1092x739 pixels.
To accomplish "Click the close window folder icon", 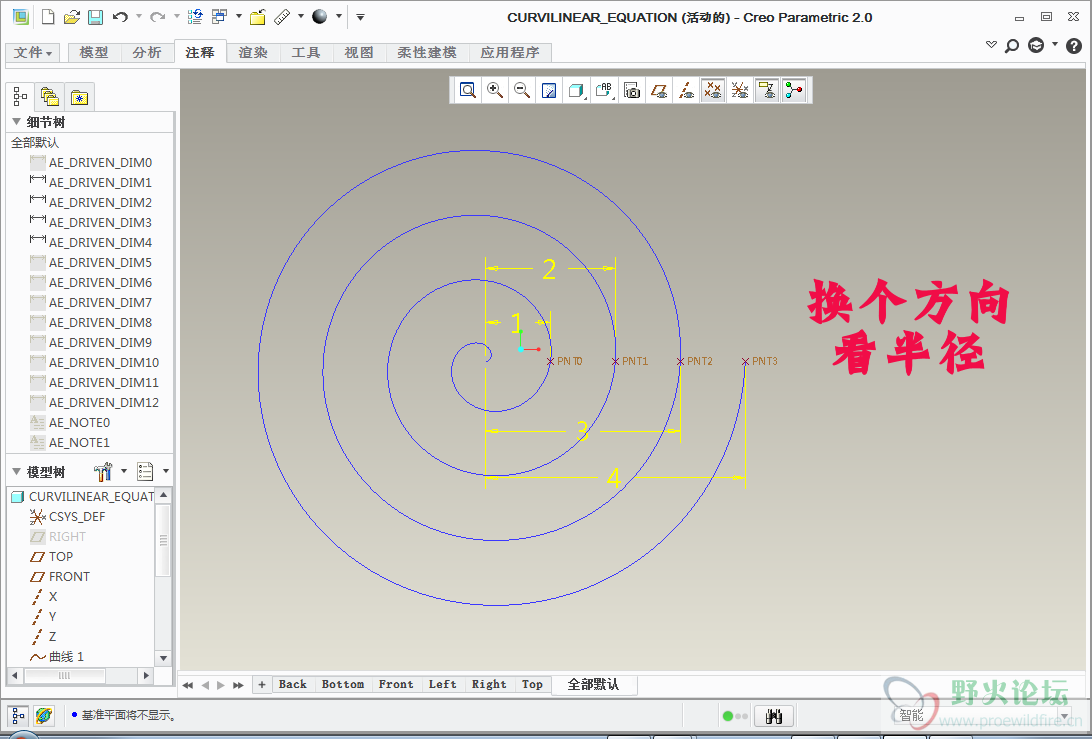I will point(258,17).
